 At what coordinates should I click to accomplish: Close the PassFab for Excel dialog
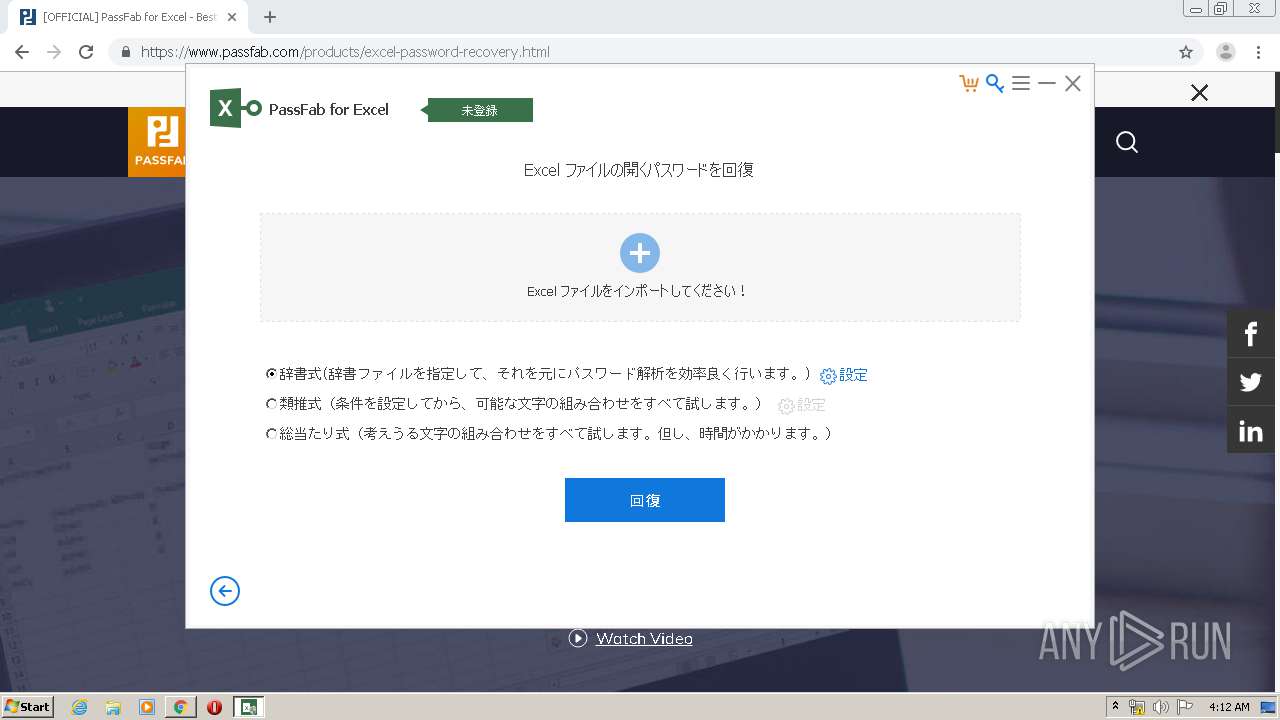coord(1073,84)
